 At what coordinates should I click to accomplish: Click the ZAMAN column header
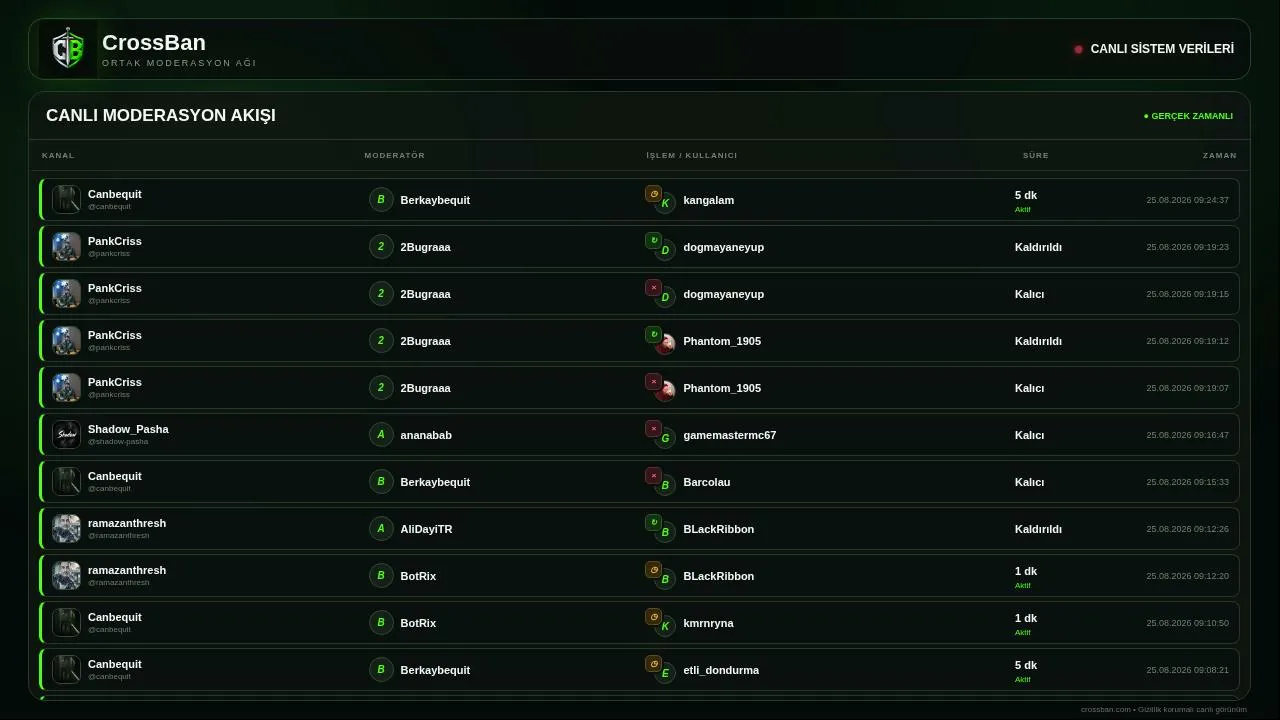pos(1220,156)
